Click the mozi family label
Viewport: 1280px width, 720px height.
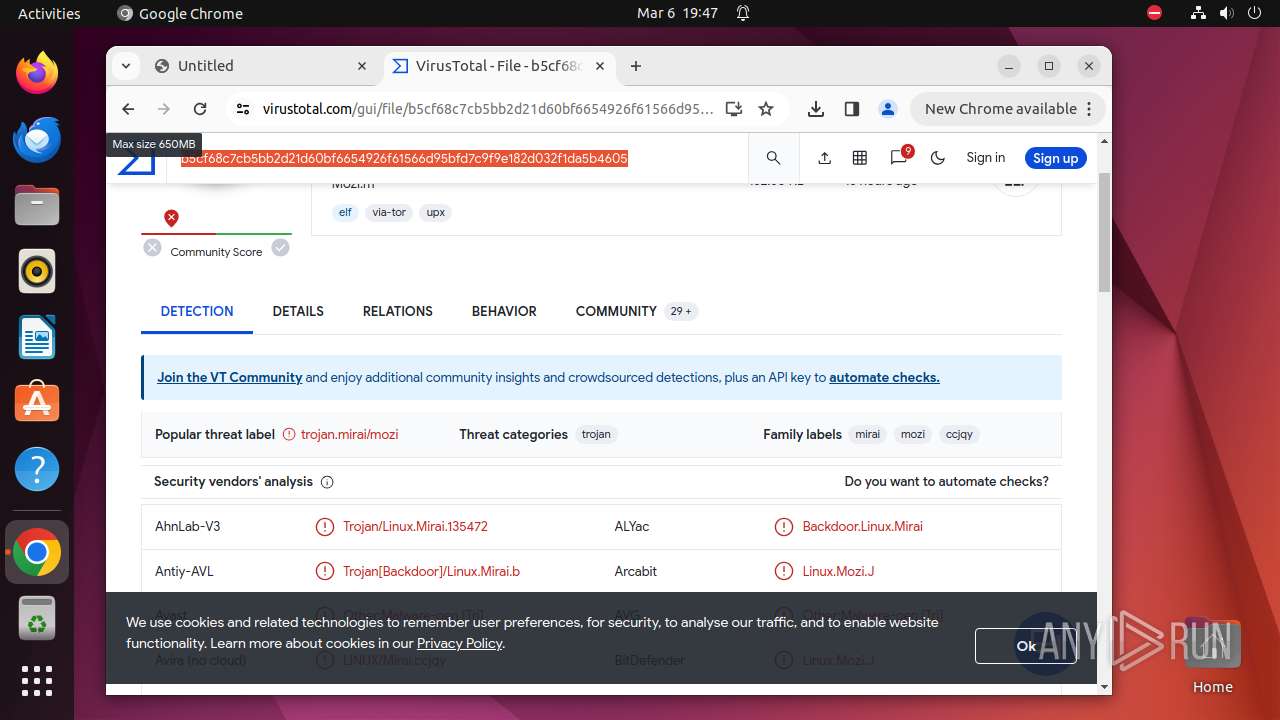[913, 434]
